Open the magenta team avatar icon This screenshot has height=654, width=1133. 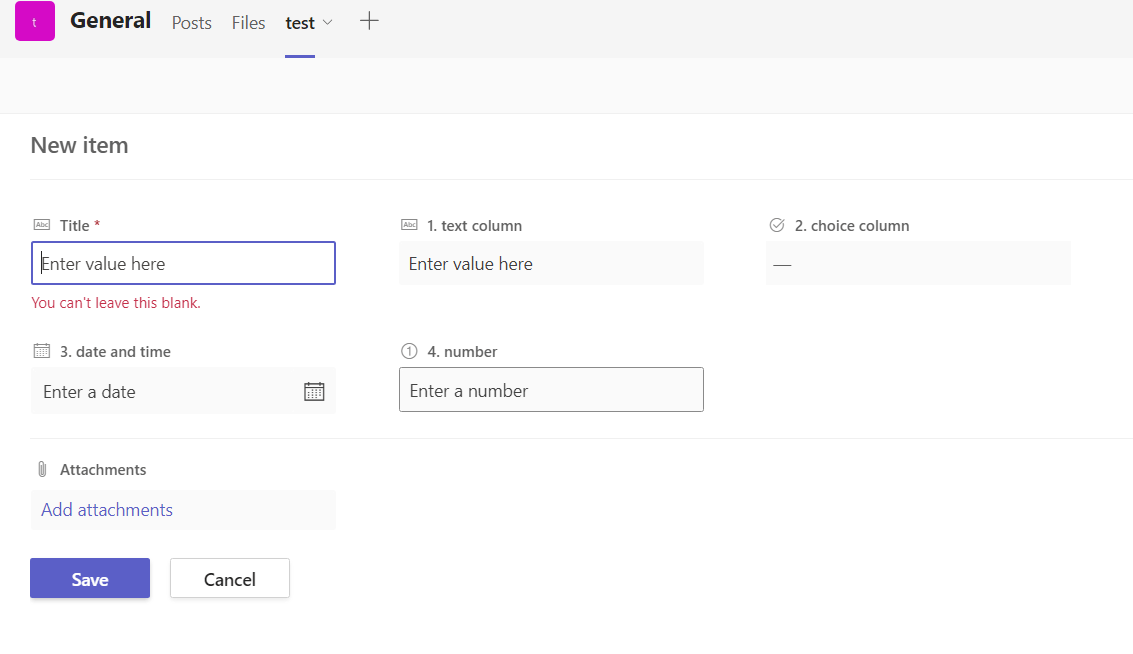pyautogui.click(x=35, y=21)
